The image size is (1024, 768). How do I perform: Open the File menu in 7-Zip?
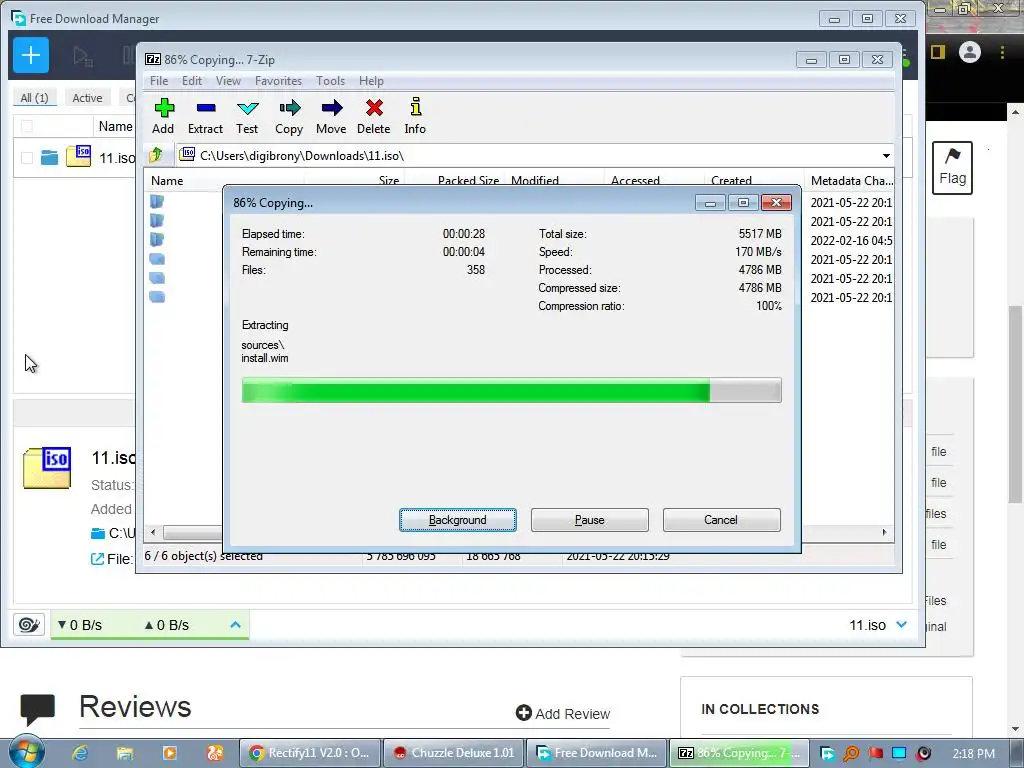[159, 81]
